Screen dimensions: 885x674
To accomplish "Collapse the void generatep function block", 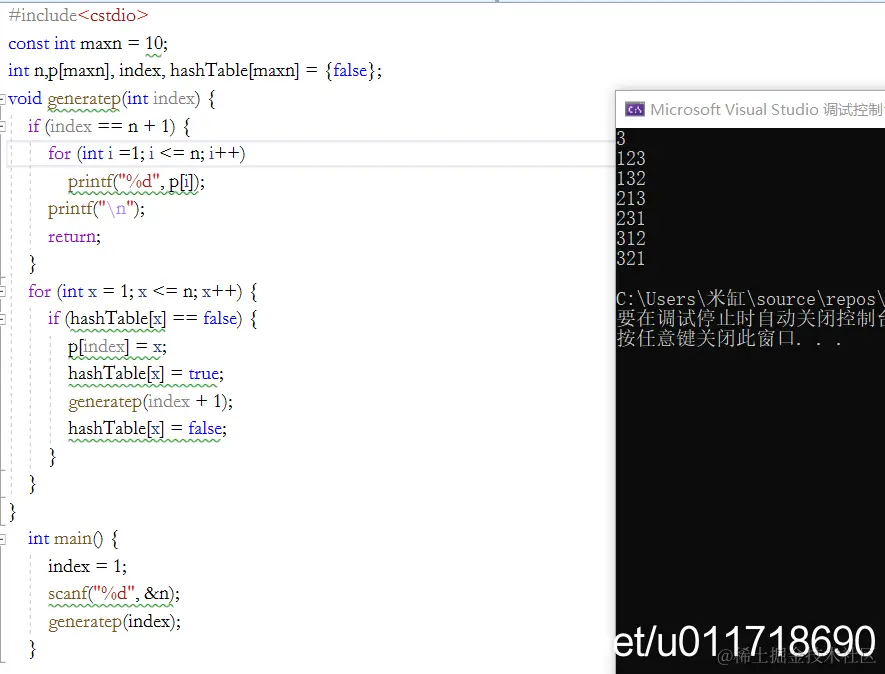I will click(2, 99).
